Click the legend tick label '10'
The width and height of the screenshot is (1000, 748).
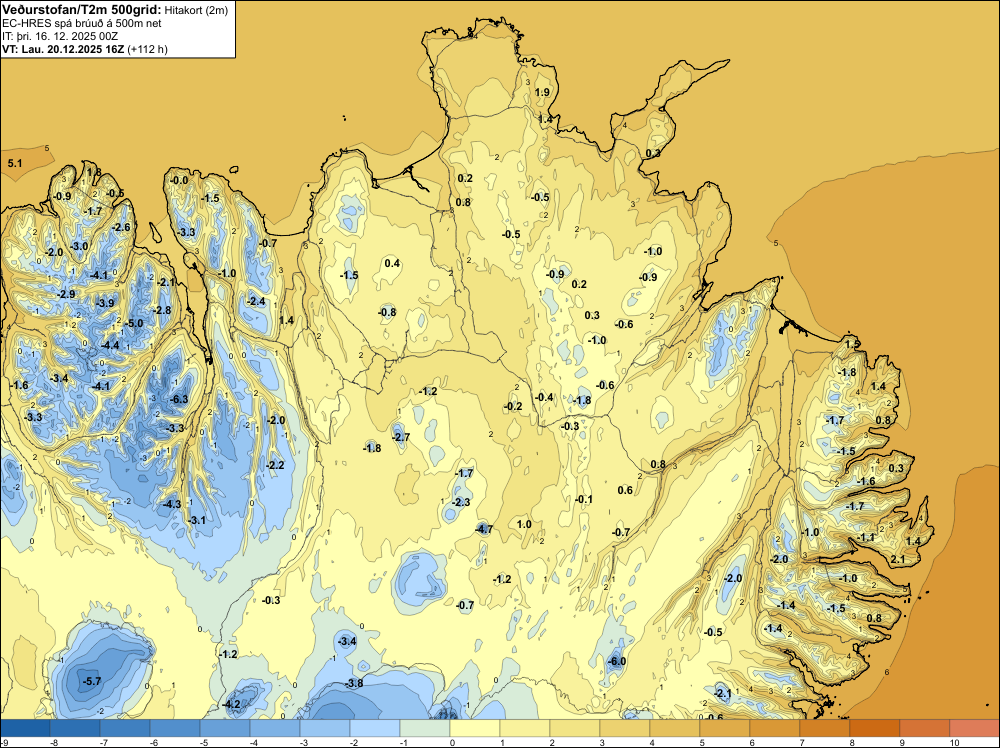[x=954, y=742]
